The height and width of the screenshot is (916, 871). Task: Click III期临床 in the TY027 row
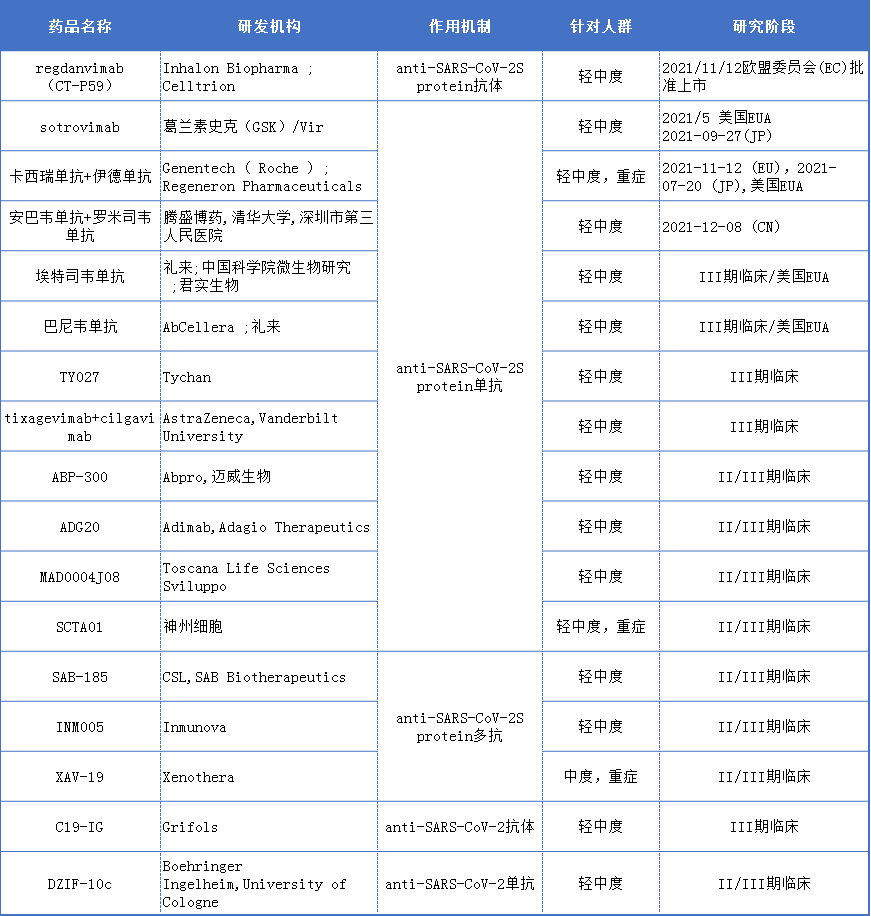(764, 377)
